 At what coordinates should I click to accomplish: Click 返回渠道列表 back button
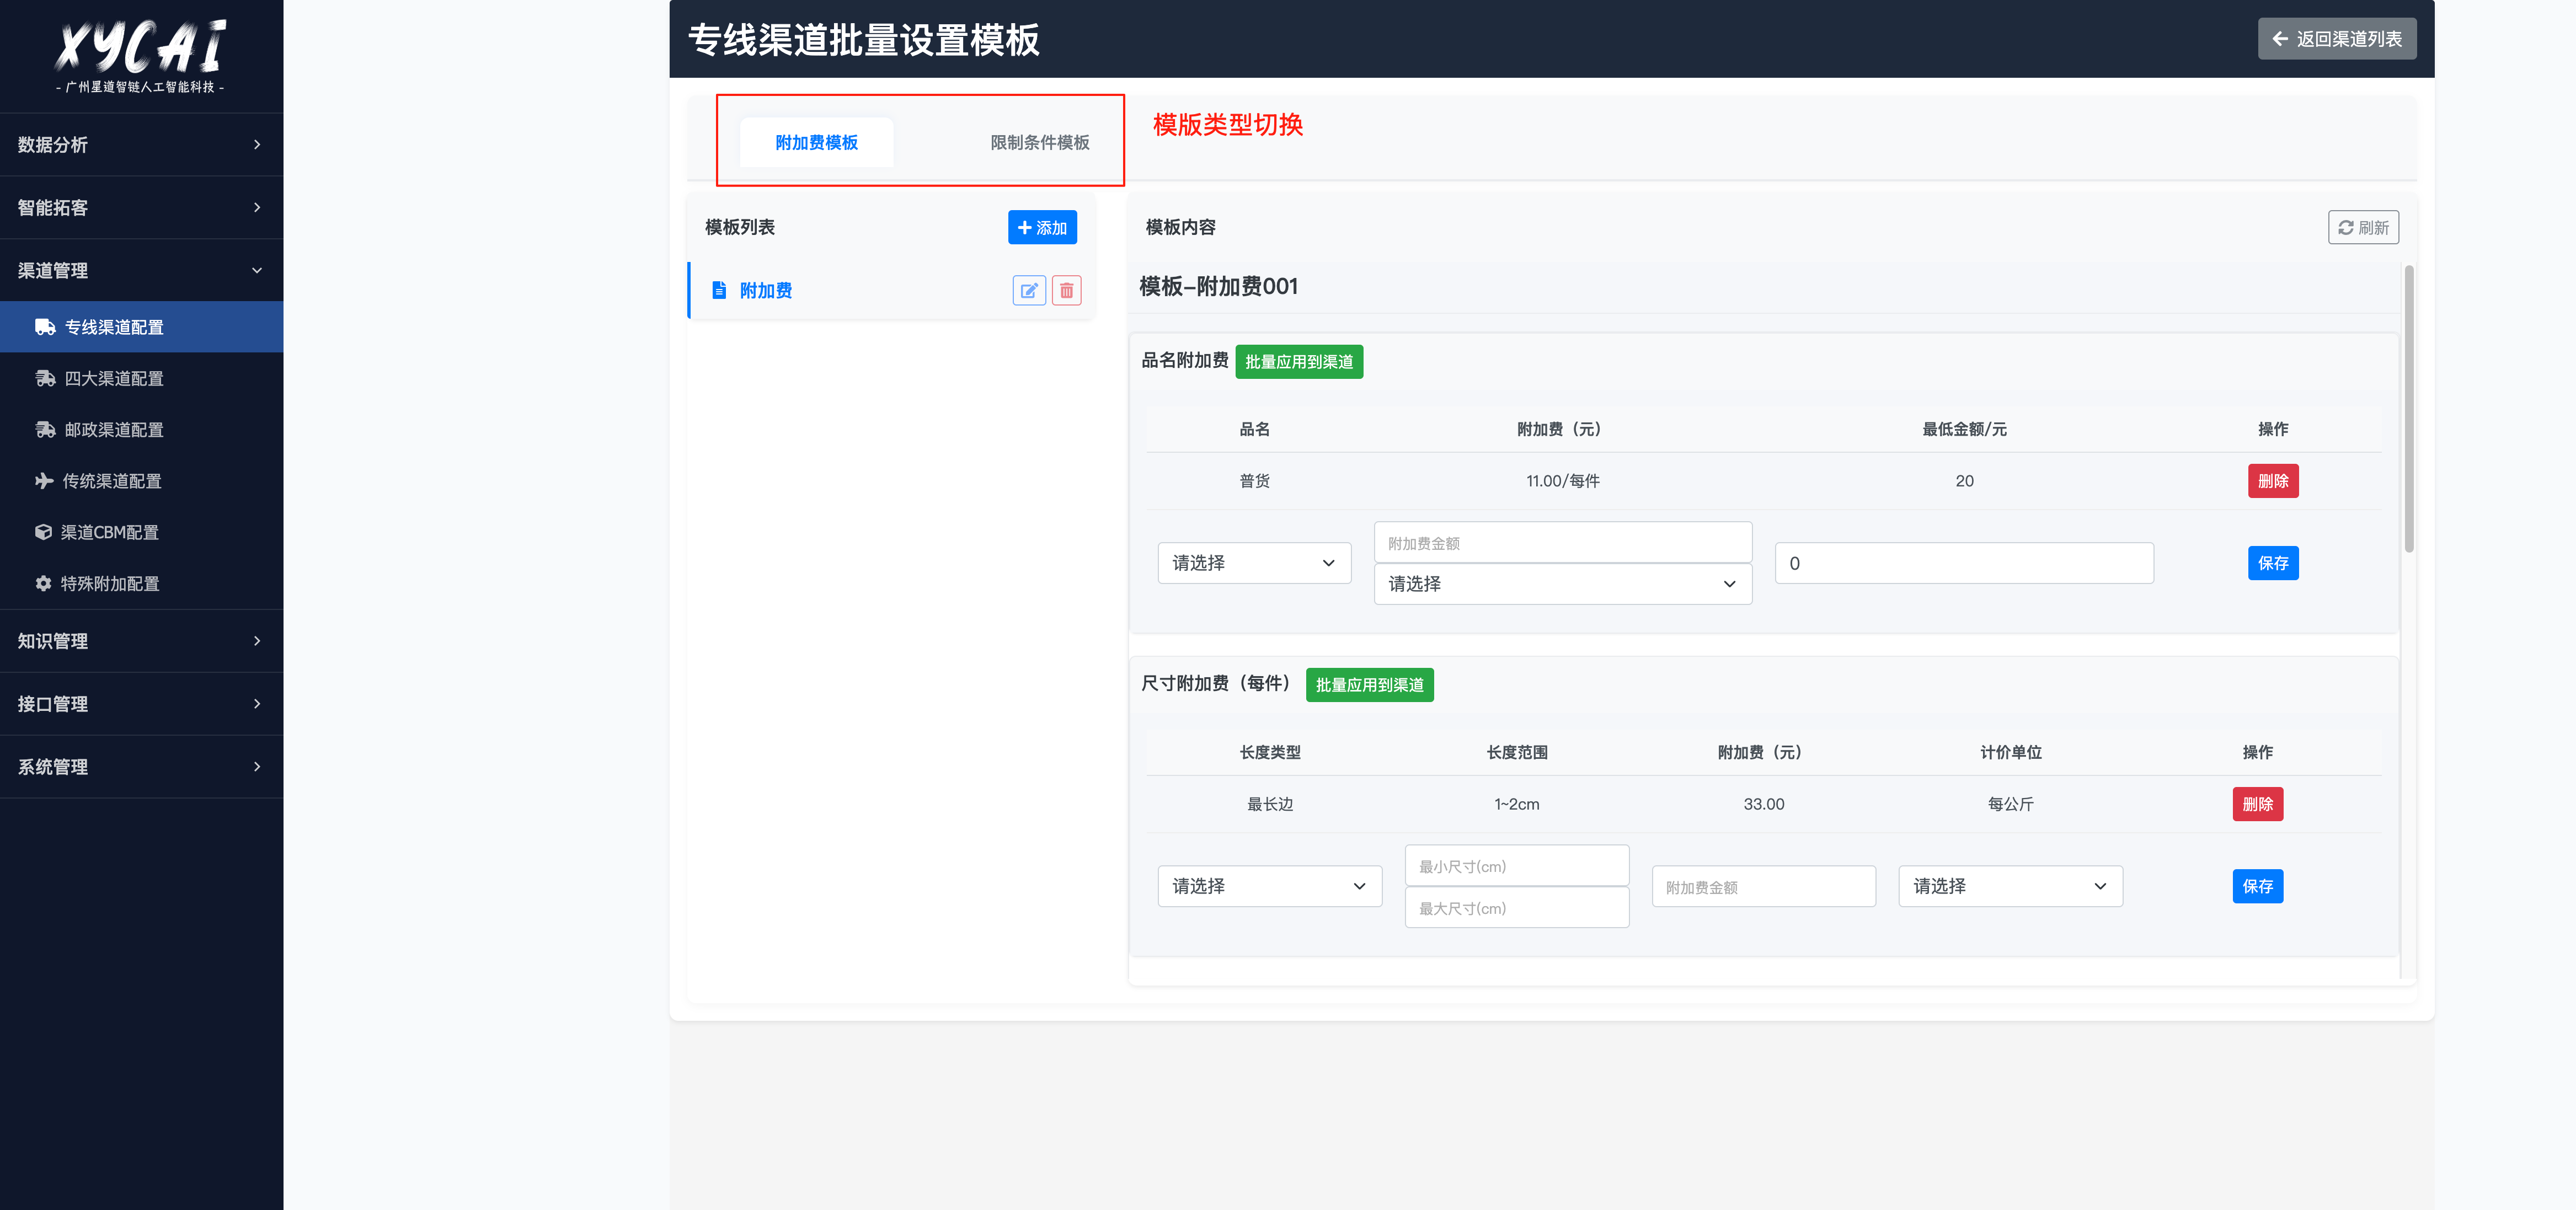(x=2337, y=39)
